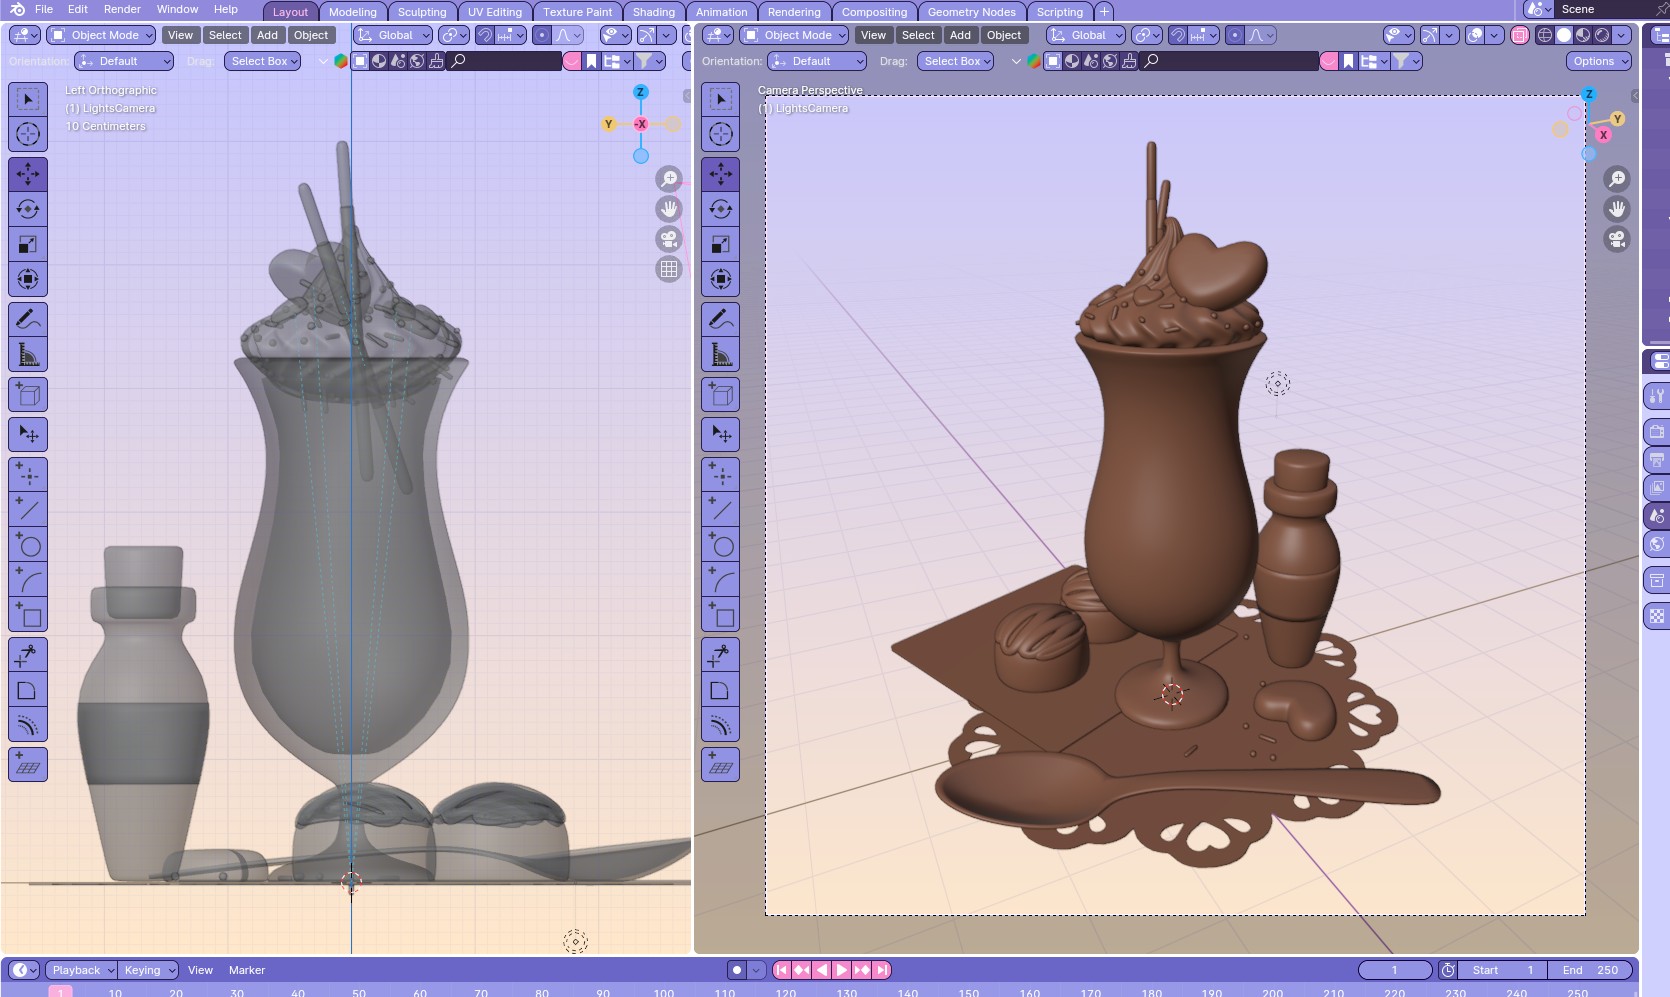Select the Scale tool in camera viewport
Image resolution: width=1670 pixels, height=997 pixels.
pyautogui.click(x=721, y=244)
